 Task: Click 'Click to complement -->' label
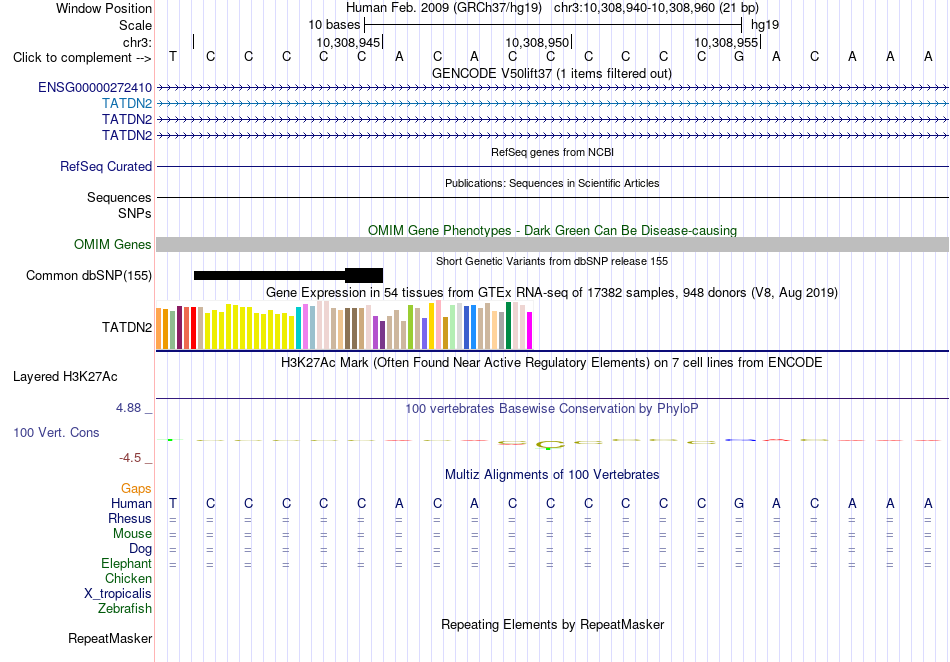click(82, 58)
